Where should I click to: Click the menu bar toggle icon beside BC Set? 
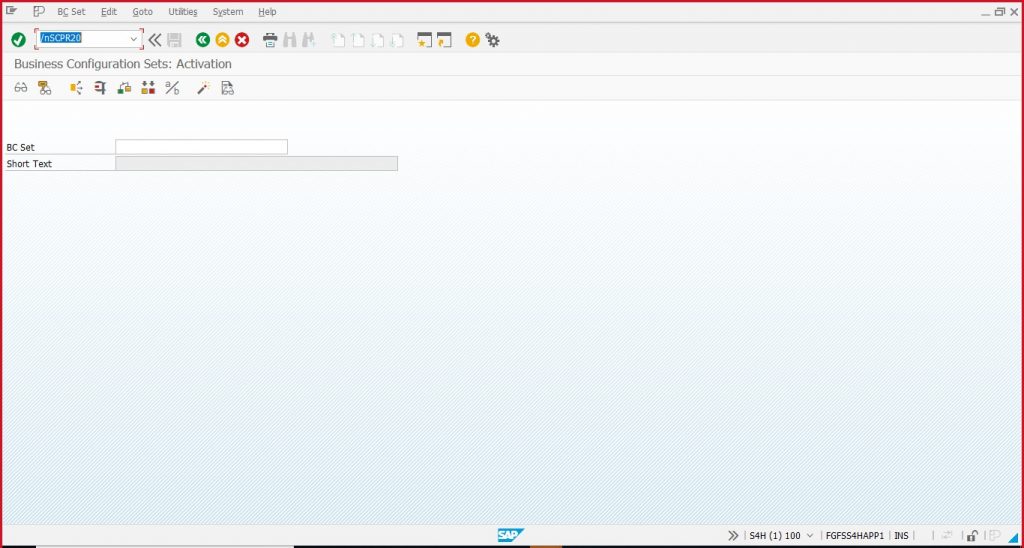pyautogui.click(x=39, y=11)
